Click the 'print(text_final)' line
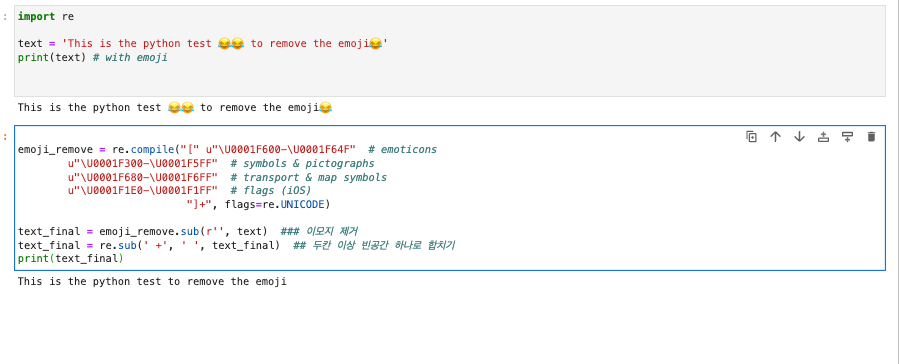The width and height of the screenshot is (899, 364). point(71,259)
